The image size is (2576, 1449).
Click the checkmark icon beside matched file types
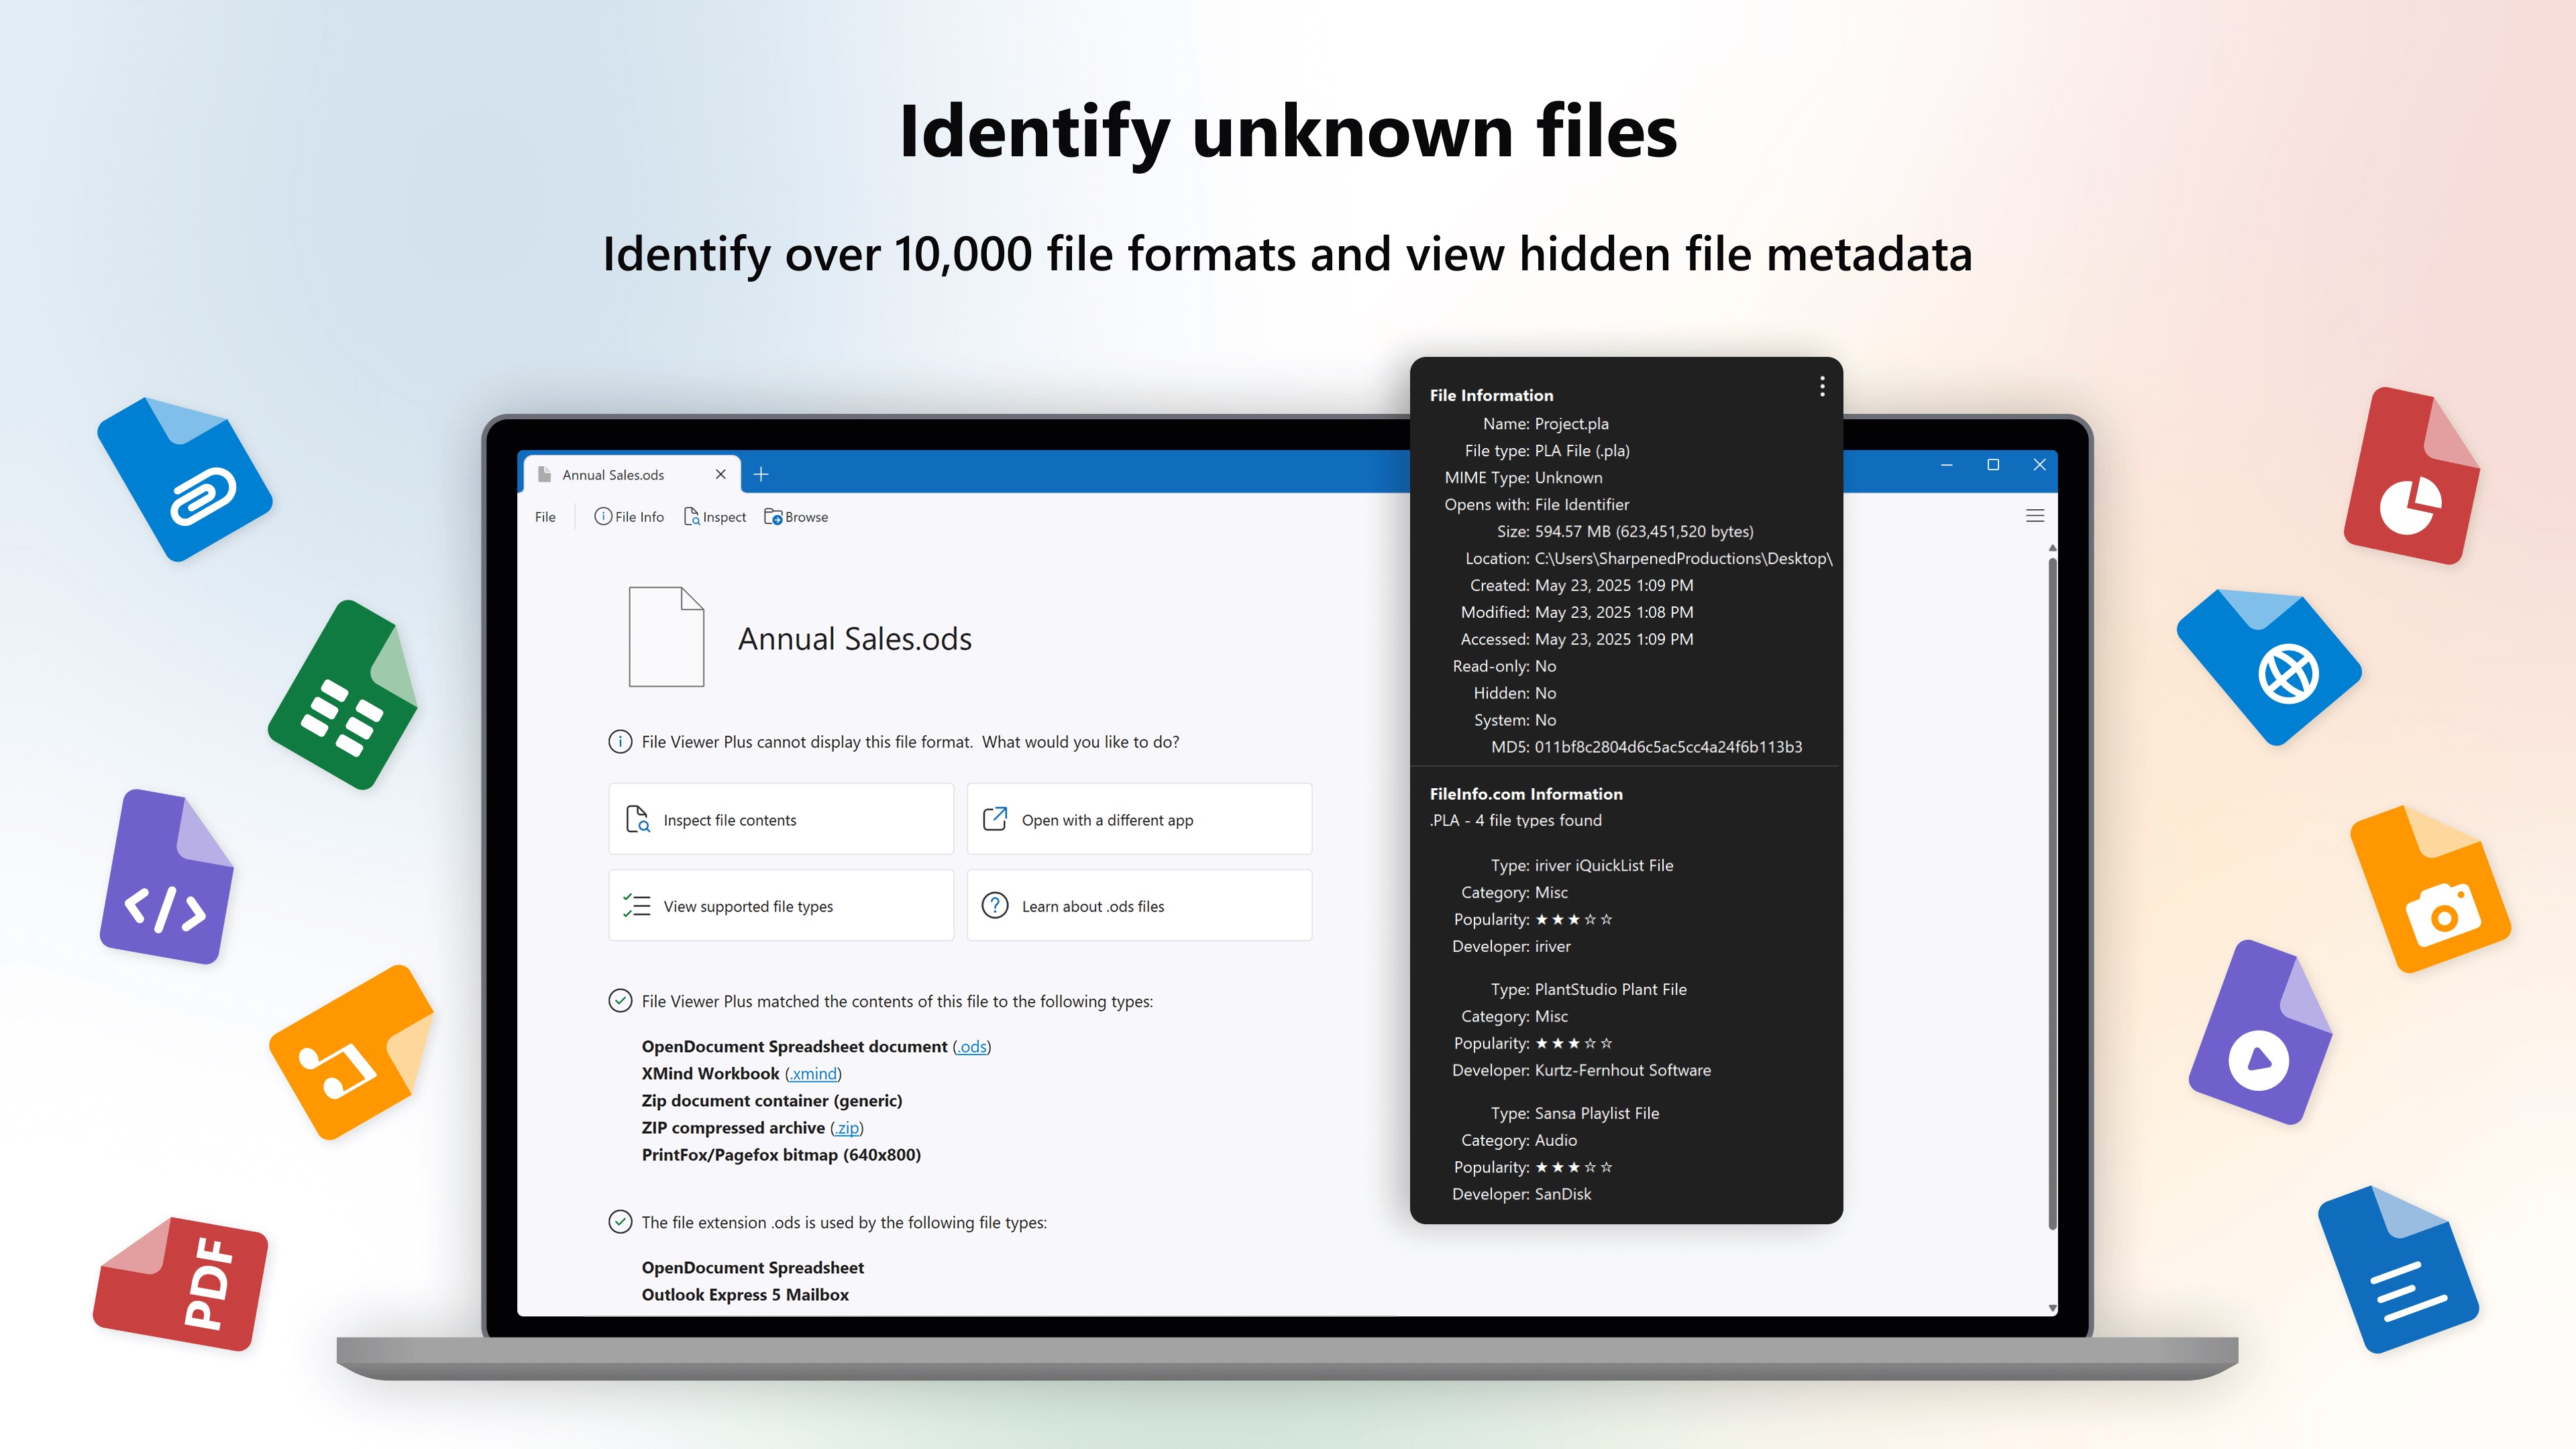tap(620, 1000)
